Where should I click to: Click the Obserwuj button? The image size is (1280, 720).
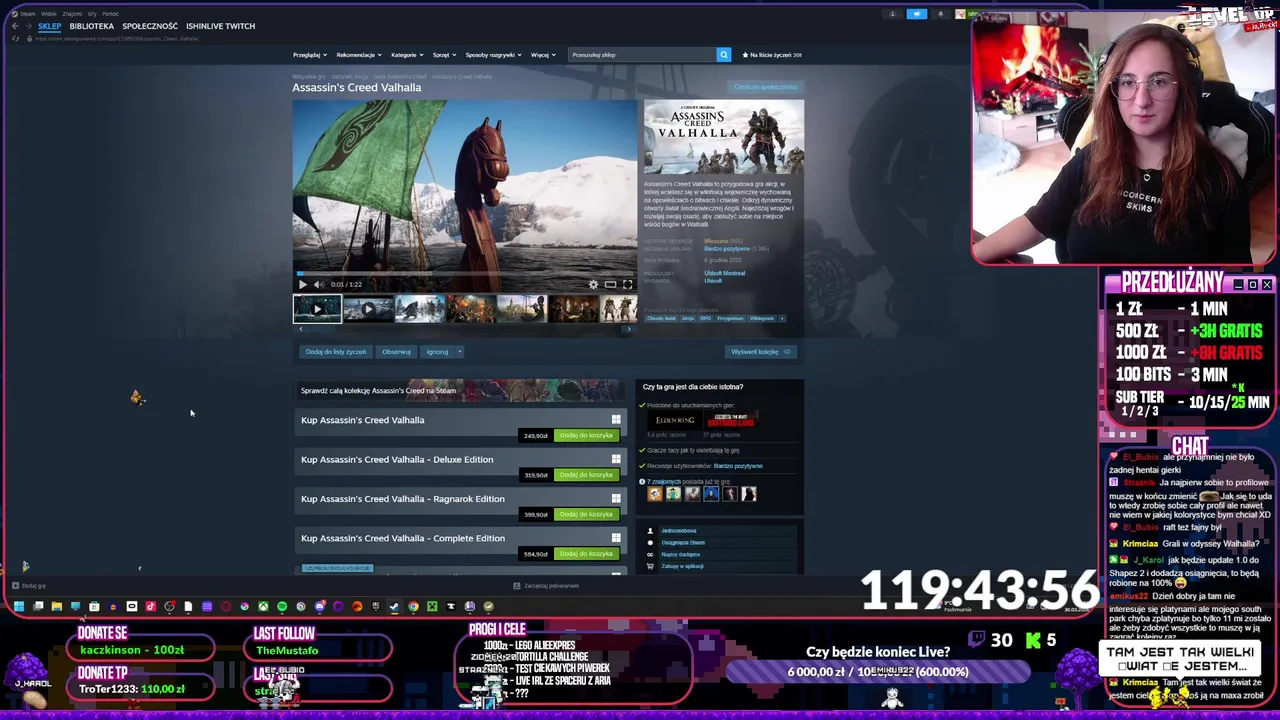pyautogui.click(x=396, y=352)
